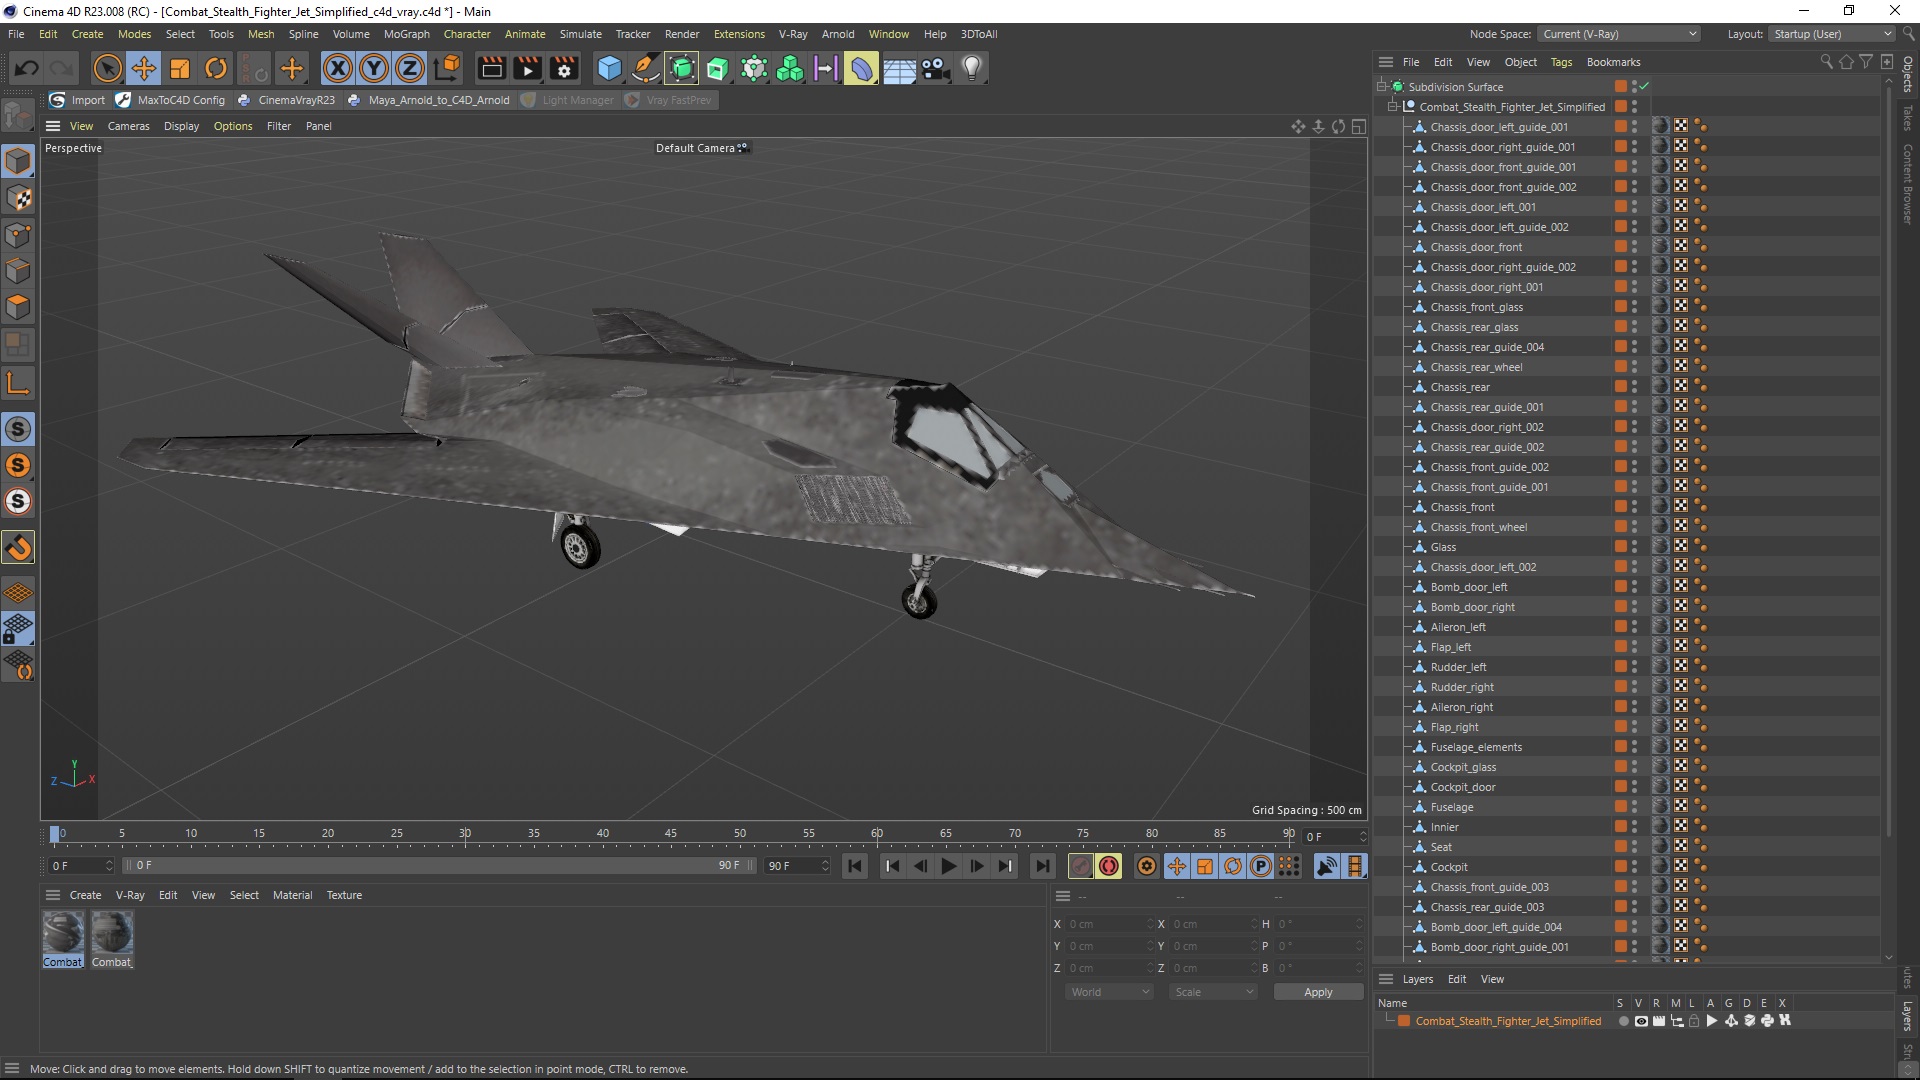Toggle visibility dots for Fuselage object
This screenshot has width=1920, height=1080.
pyautogui.click(x=1635, y=807)
